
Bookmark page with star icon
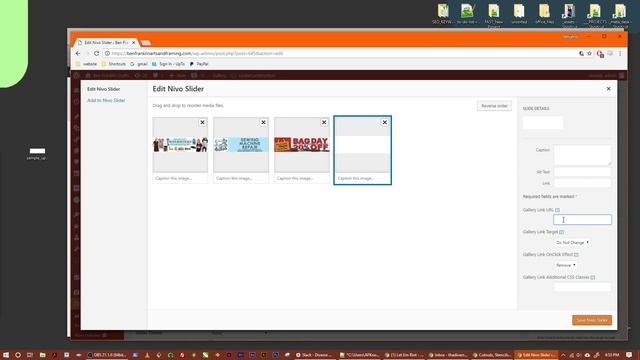(x=589, y=53)
